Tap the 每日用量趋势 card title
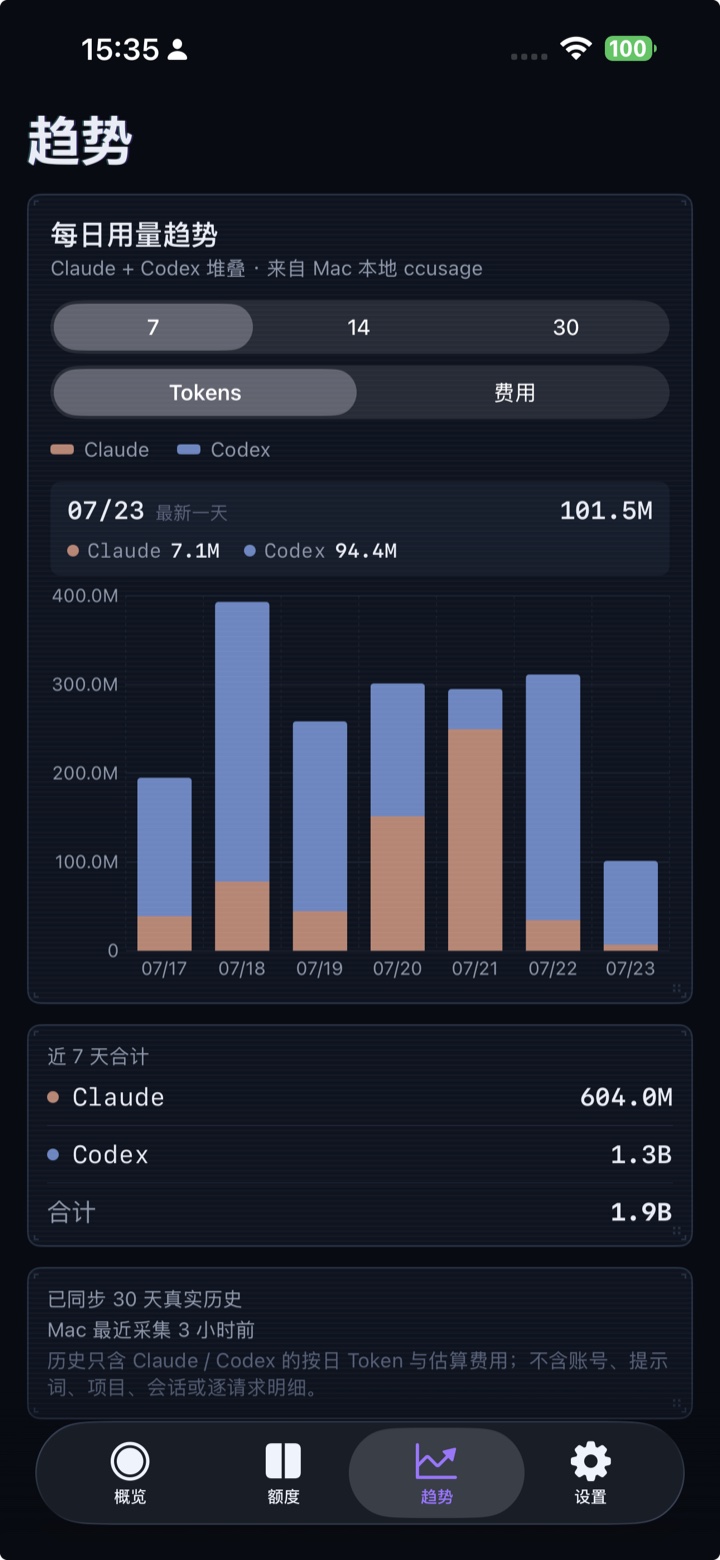The image size is (720, 1560). click(134, 235)
